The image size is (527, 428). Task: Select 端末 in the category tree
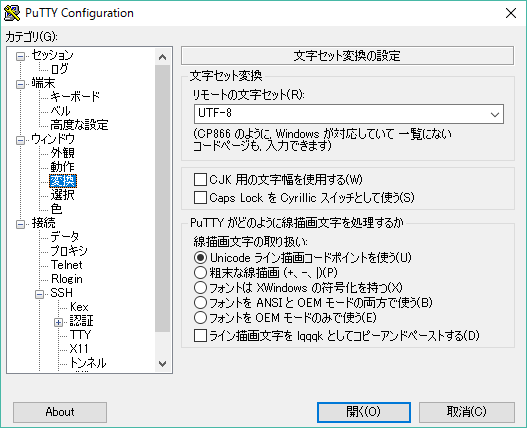[x=43, y=83]
